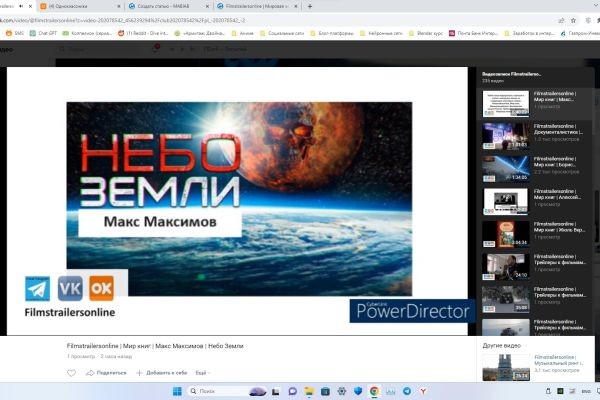Click the share arrow icon beside Поделиться
This screenshot has height=400, width=600.
pyautogui.click(x=90, y=373)
